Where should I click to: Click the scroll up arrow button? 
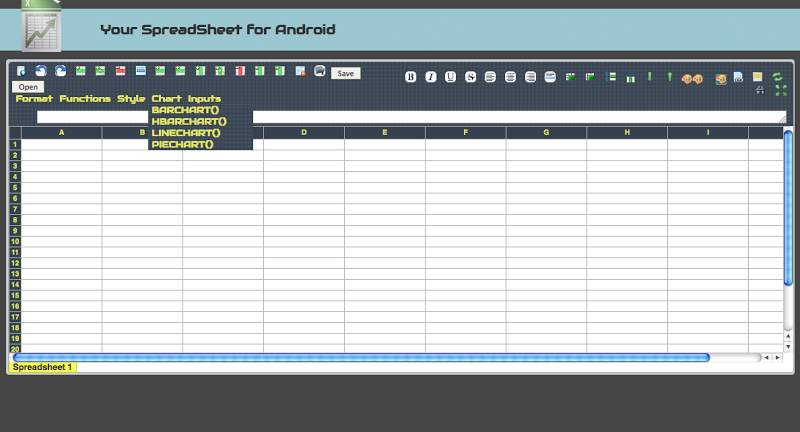[788, 336]
